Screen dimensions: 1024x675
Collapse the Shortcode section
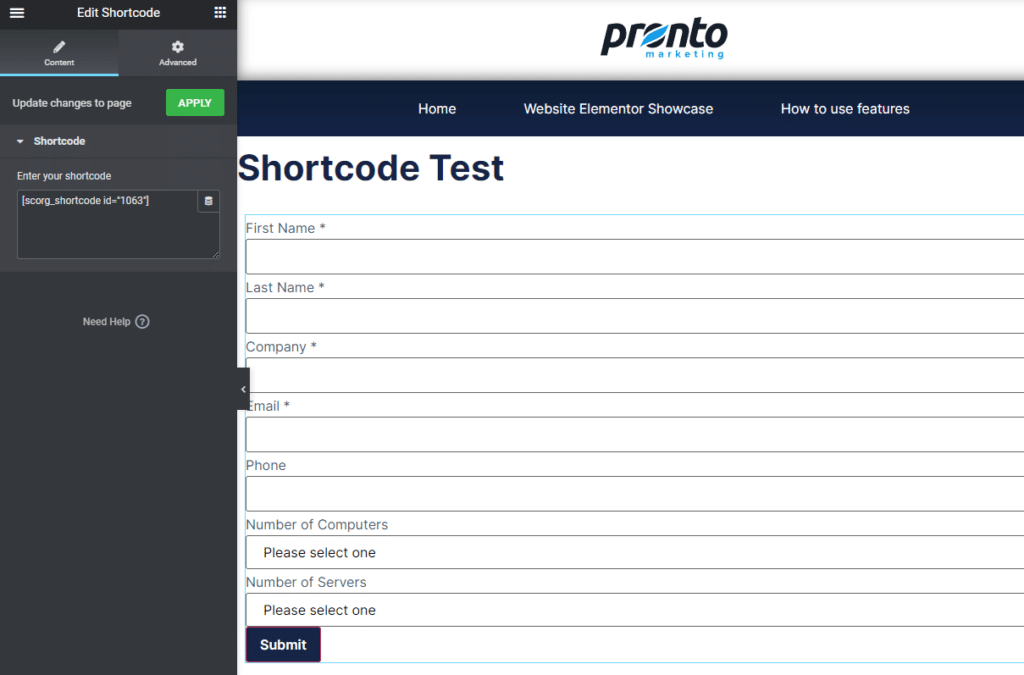coord(20,141)
